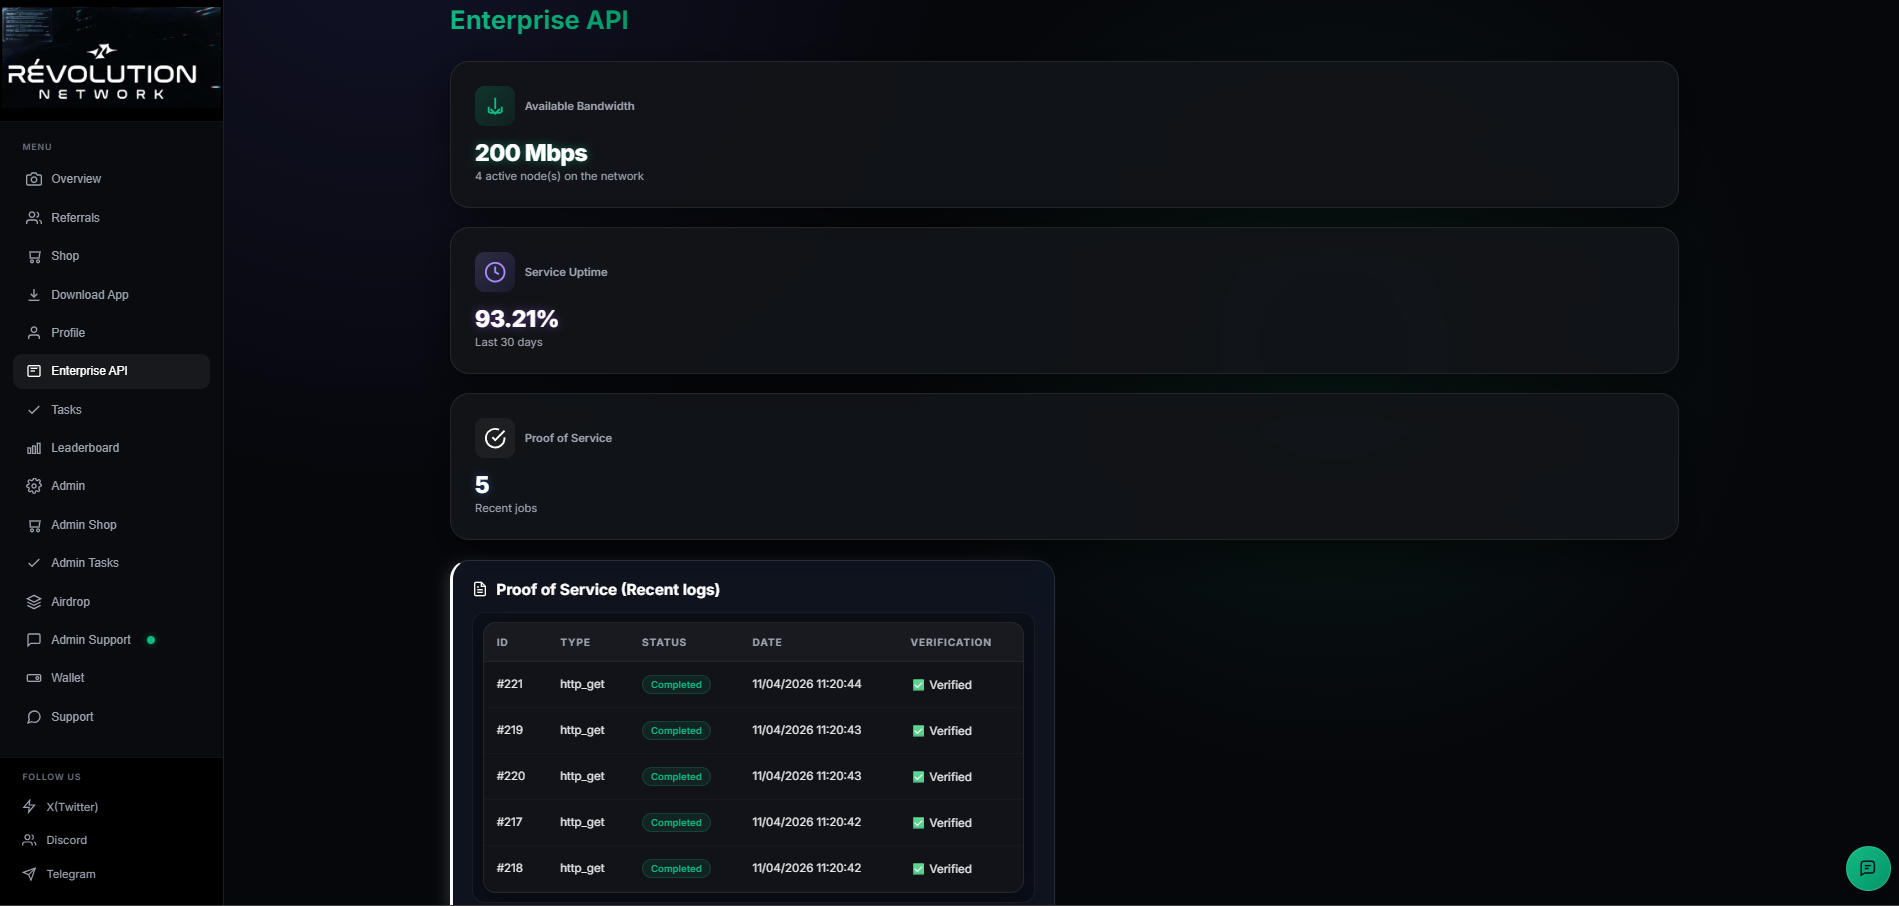Click the Available Bandwidth download icon
Screen dimensions: 1899x906
tap(495, 106)
